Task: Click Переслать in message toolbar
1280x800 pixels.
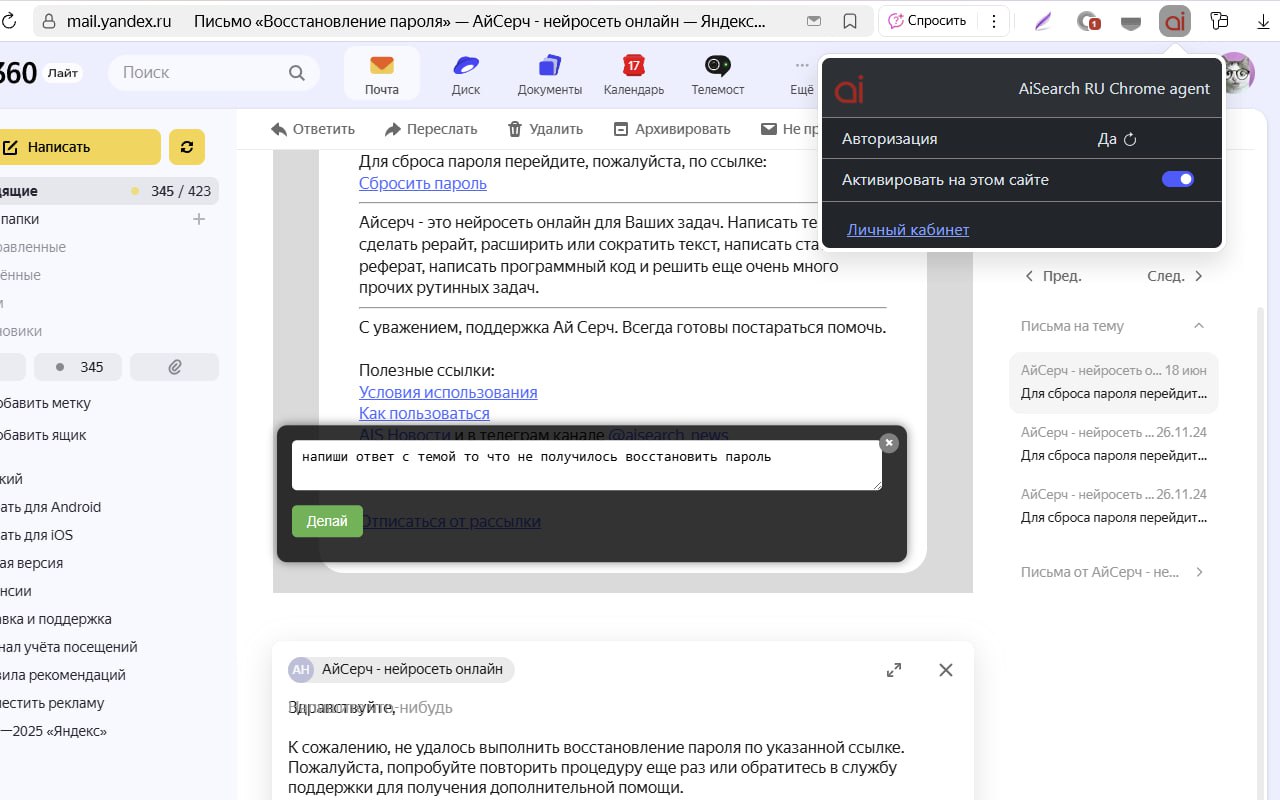Action: coord(431,129)
